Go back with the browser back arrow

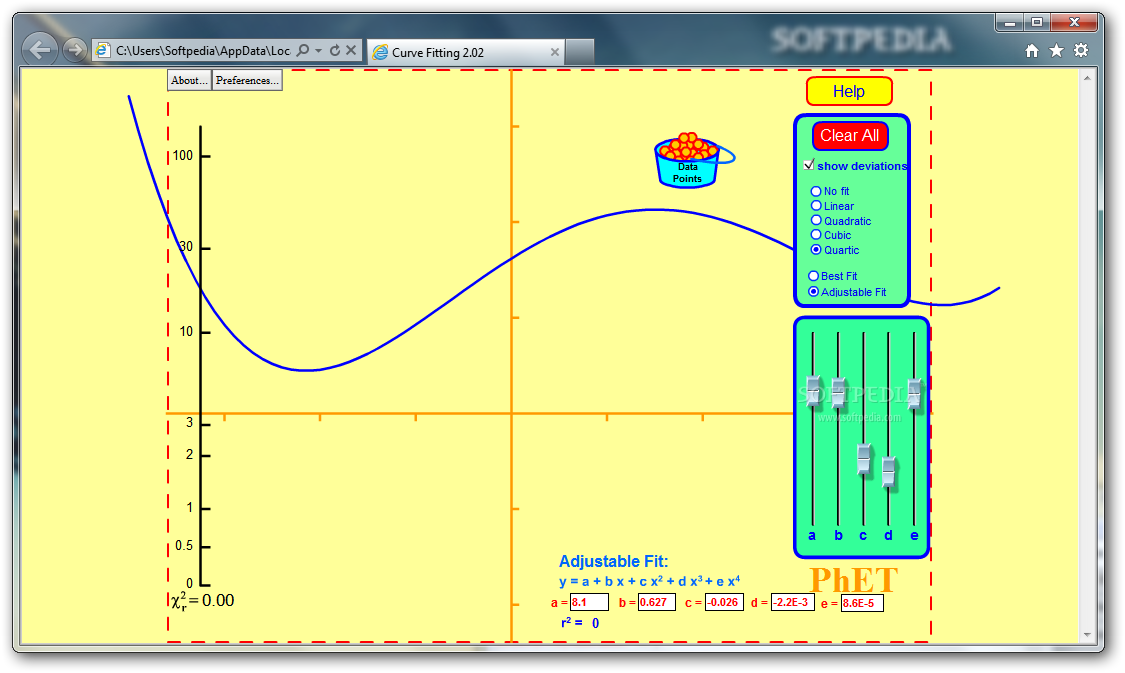pyautogui.click(x=40, y=50)
